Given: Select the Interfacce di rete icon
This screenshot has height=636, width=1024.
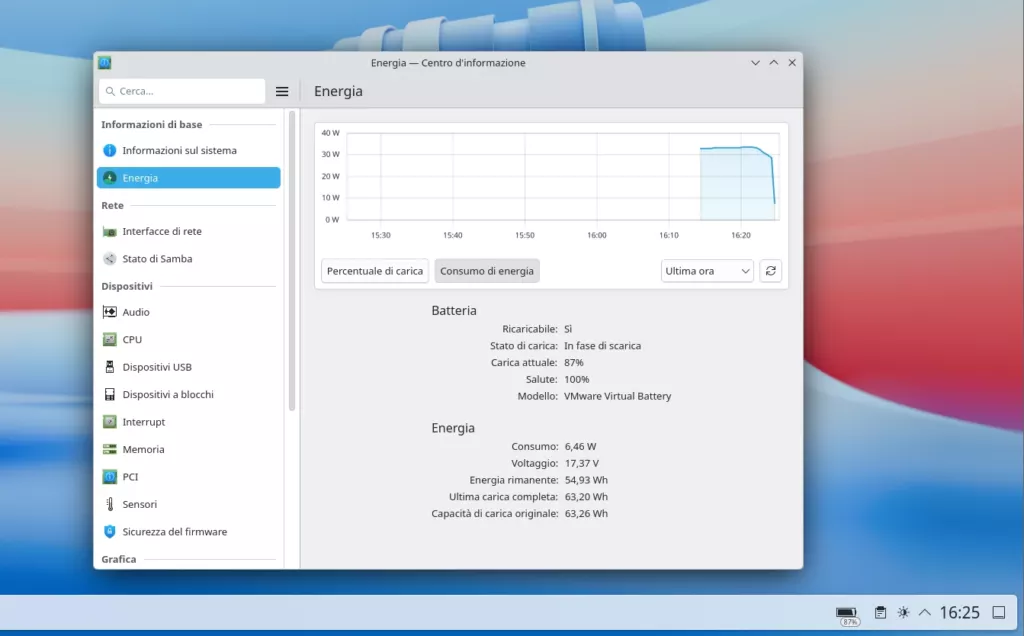Looking at the screenshot, I should pyautogui.click(x=110, y=231).
